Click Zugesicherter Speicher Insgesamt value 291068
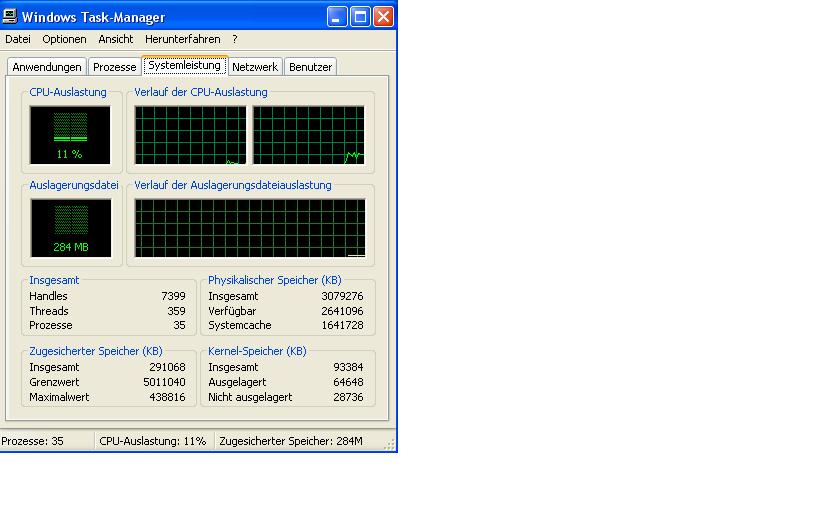840x525 pixels. (167, 368)
